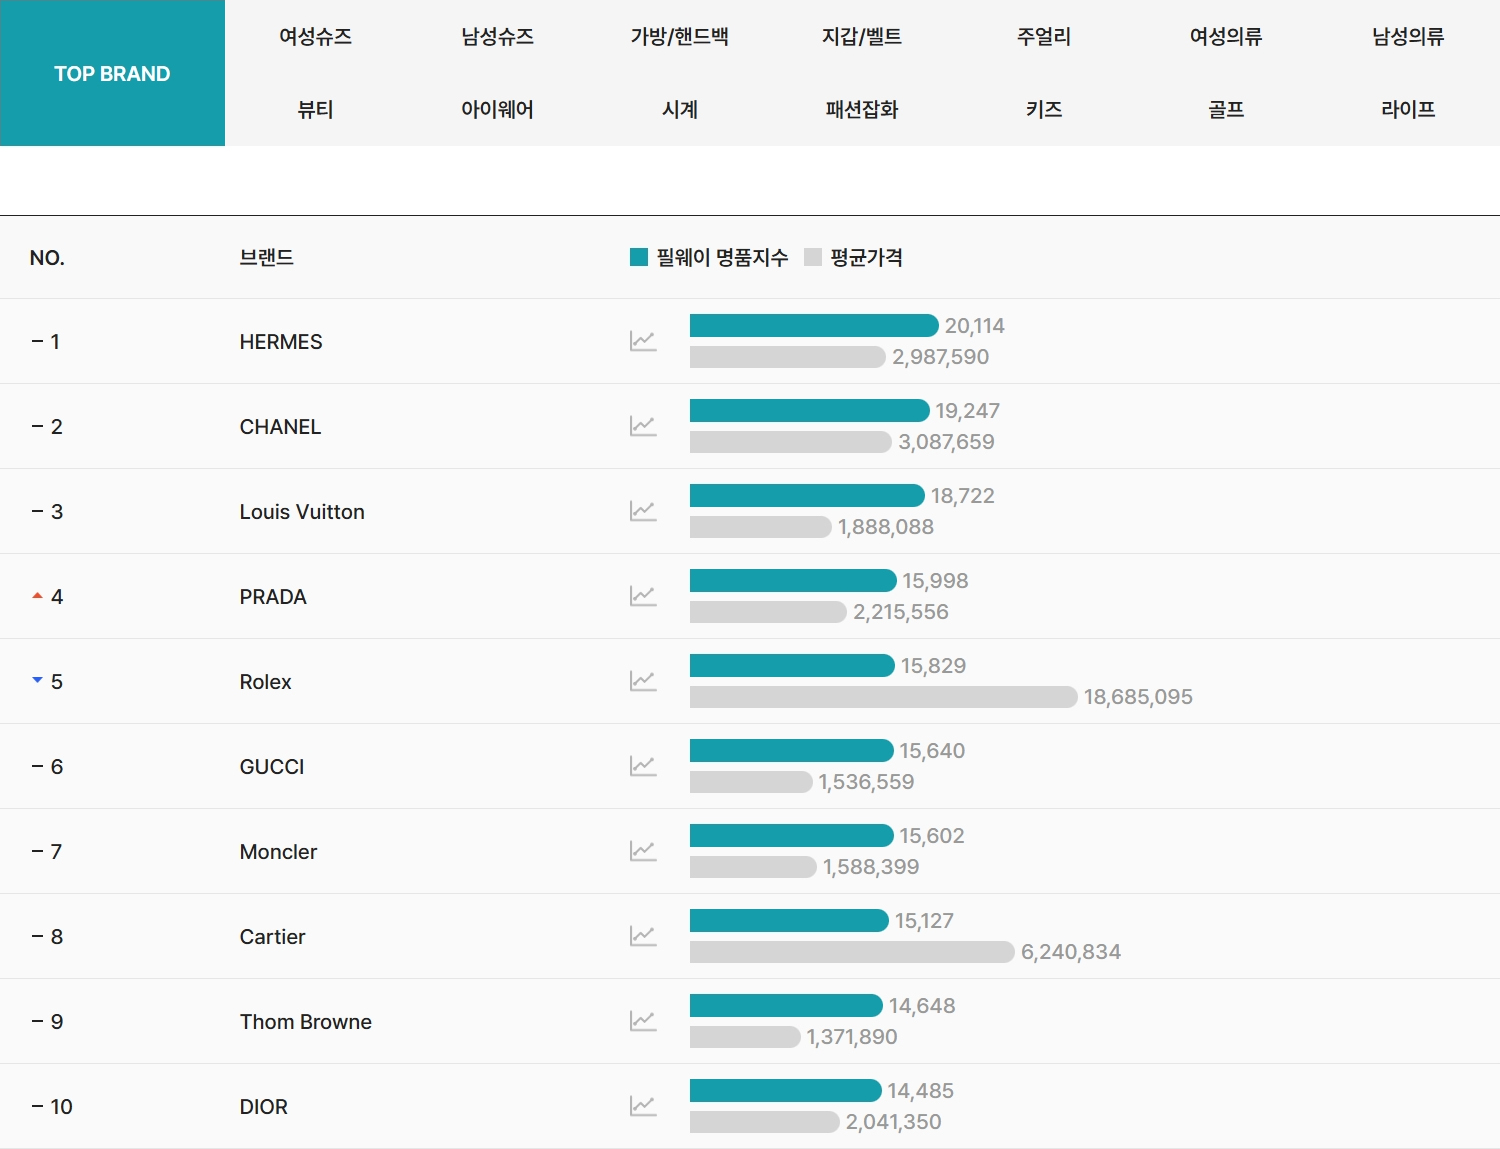Click the Rolex brand name
Screen dimensions: 1500x1149
[265, 682]
